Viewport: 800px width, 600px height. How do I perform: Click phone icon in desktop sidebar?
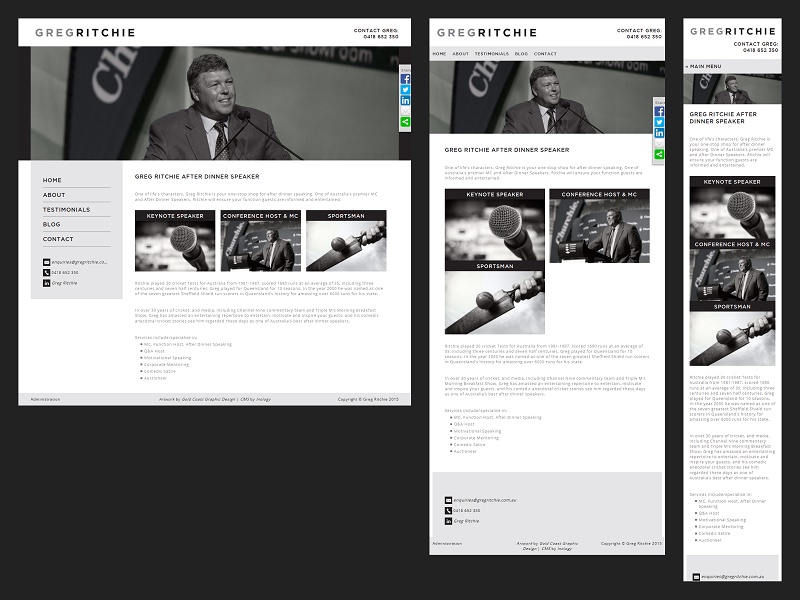tap(46, 272)
